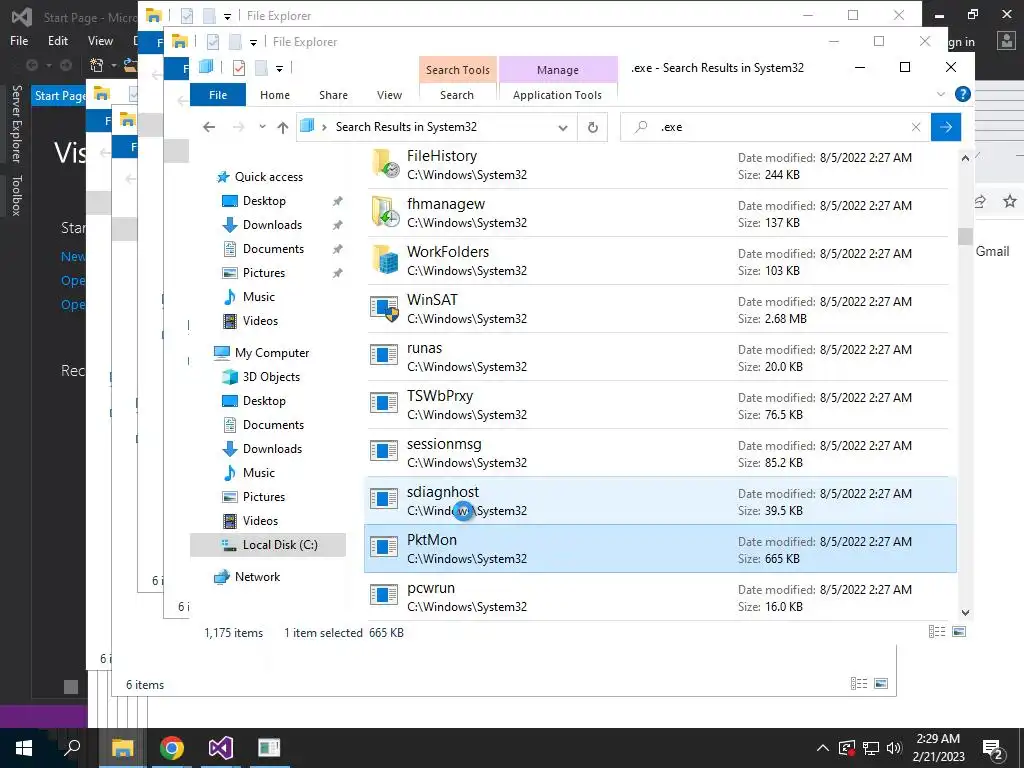Open Google Chrome from taskbar
The height and width of the screenshot is (768, 1024).
(x=172, y=748)
